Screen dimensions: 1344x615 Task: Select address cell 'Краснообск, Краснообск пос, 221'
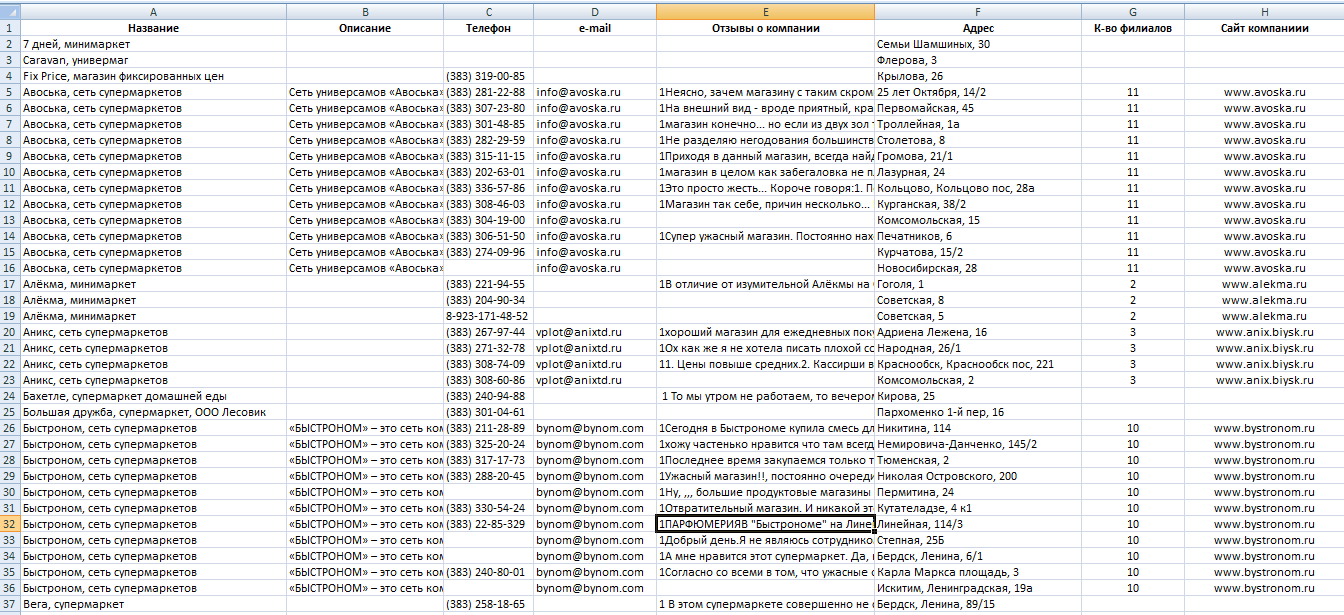977,364
